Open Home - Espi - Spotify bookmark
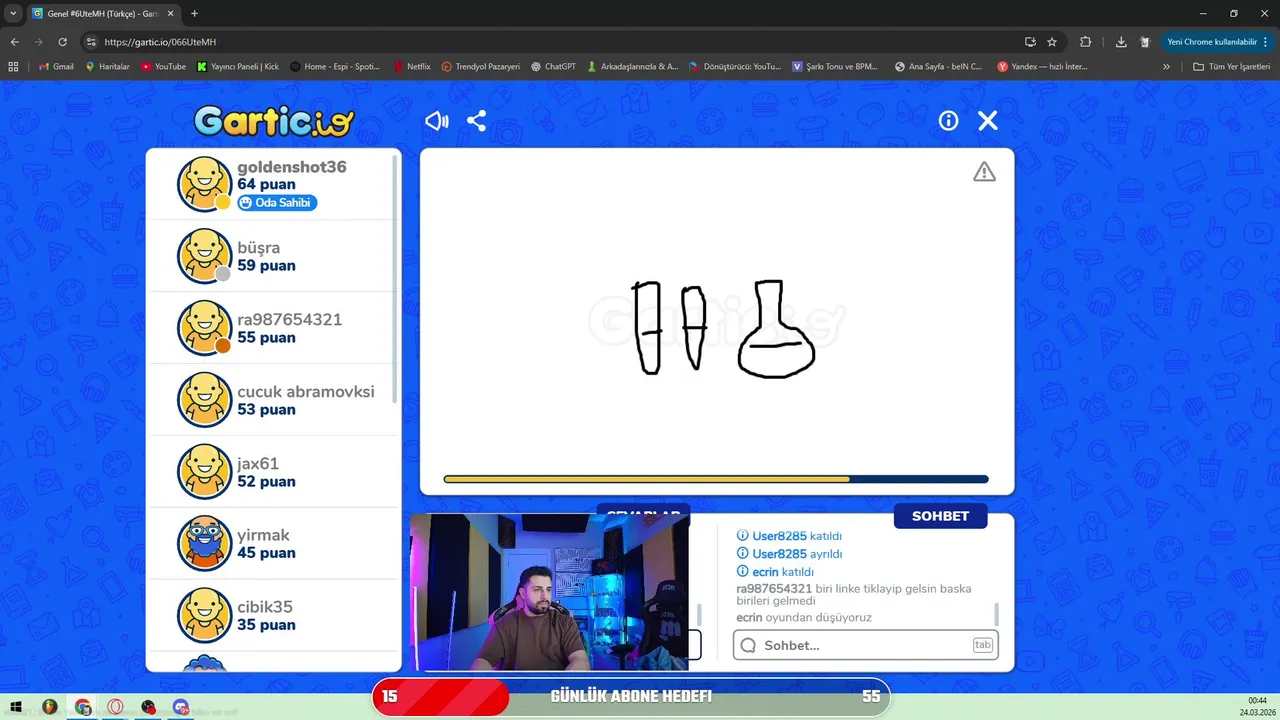Viewport: 1280px width, 720px height. coord(335,67)
